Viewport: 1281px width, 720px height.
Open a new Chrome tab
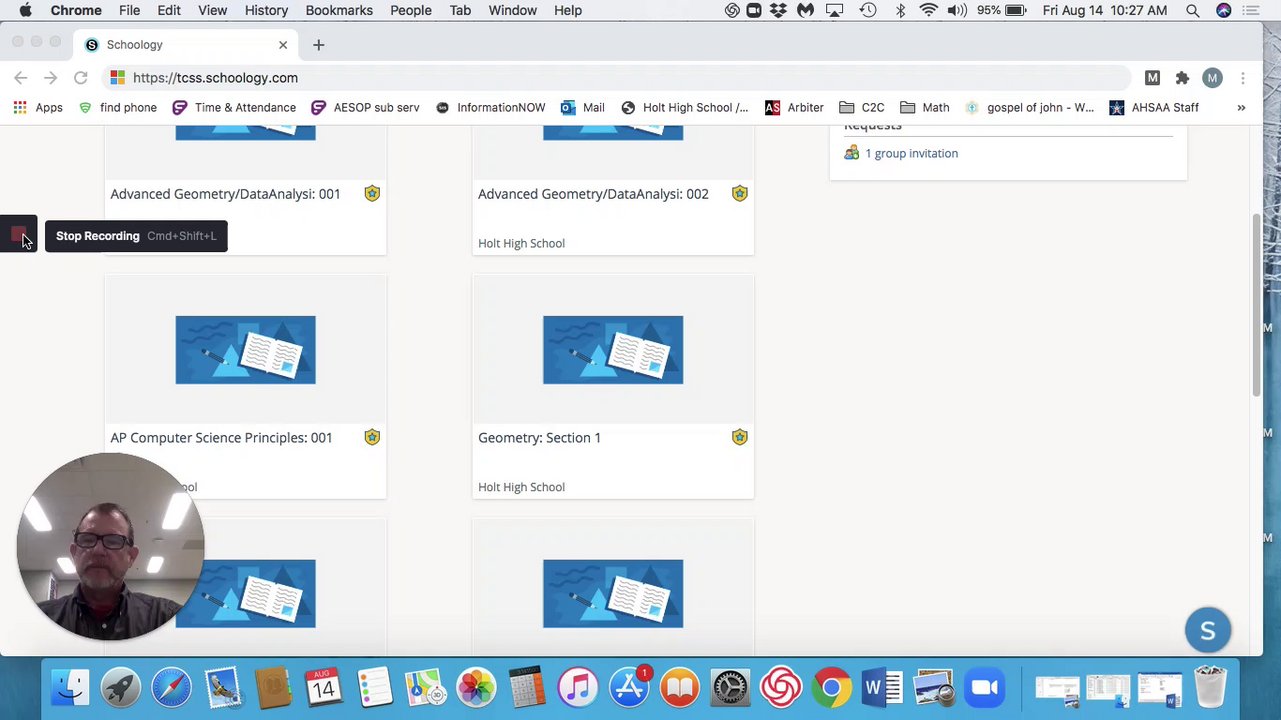click(318, 44)
